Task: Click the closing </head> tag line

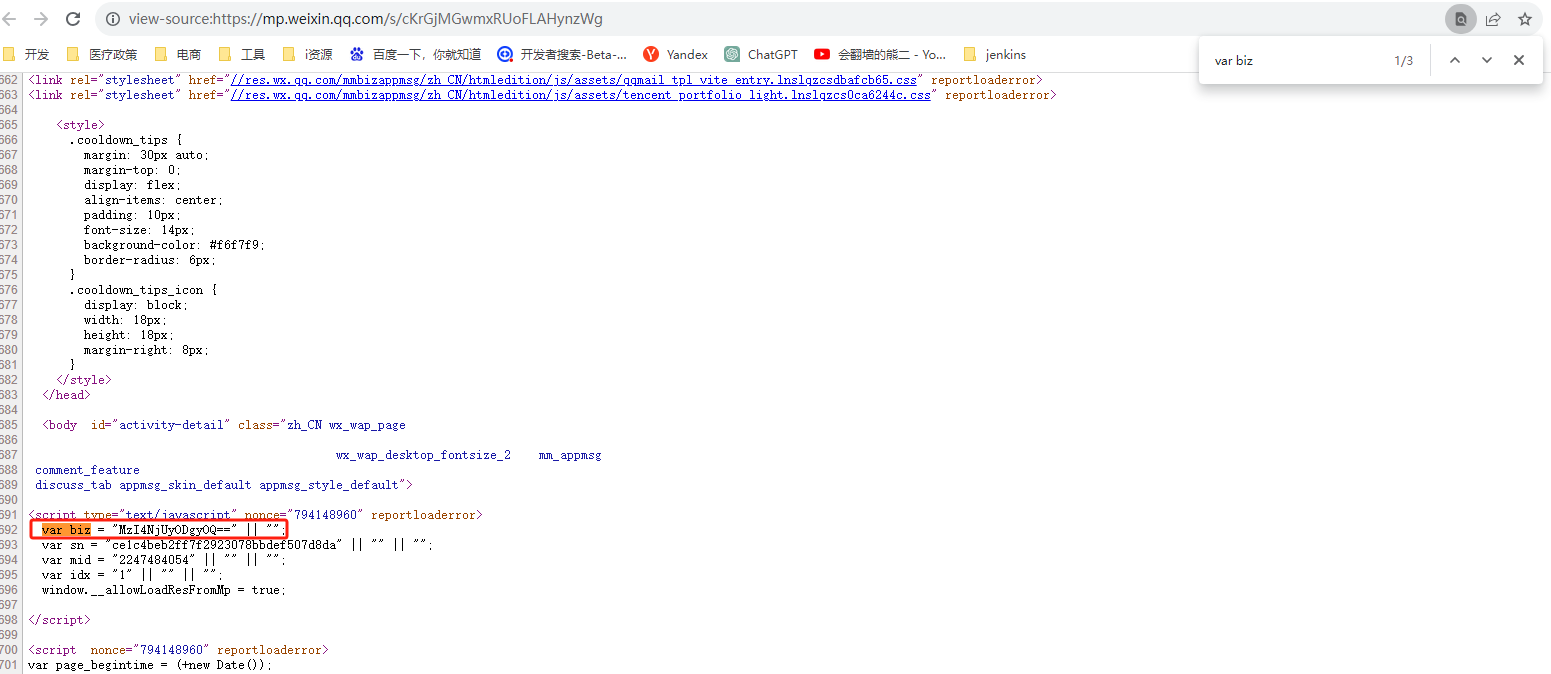Action: (66, 395)
